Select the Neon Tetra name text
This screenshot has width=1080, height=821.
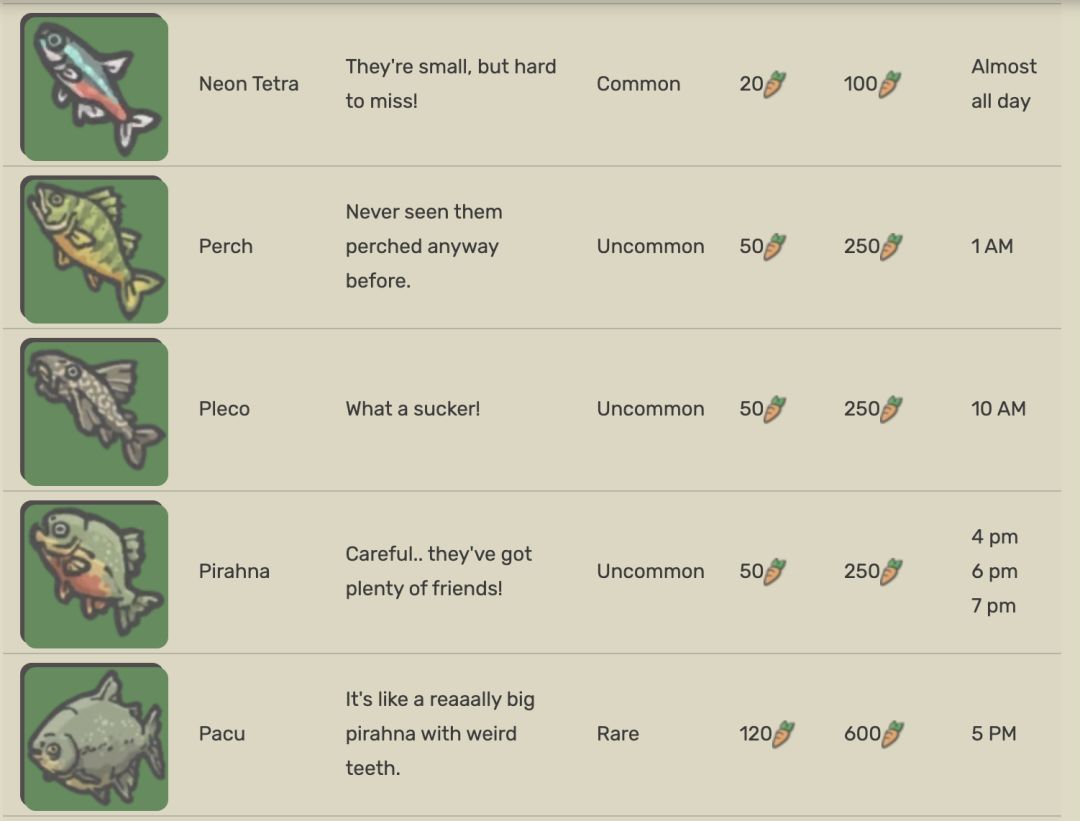tap(248, 84)
